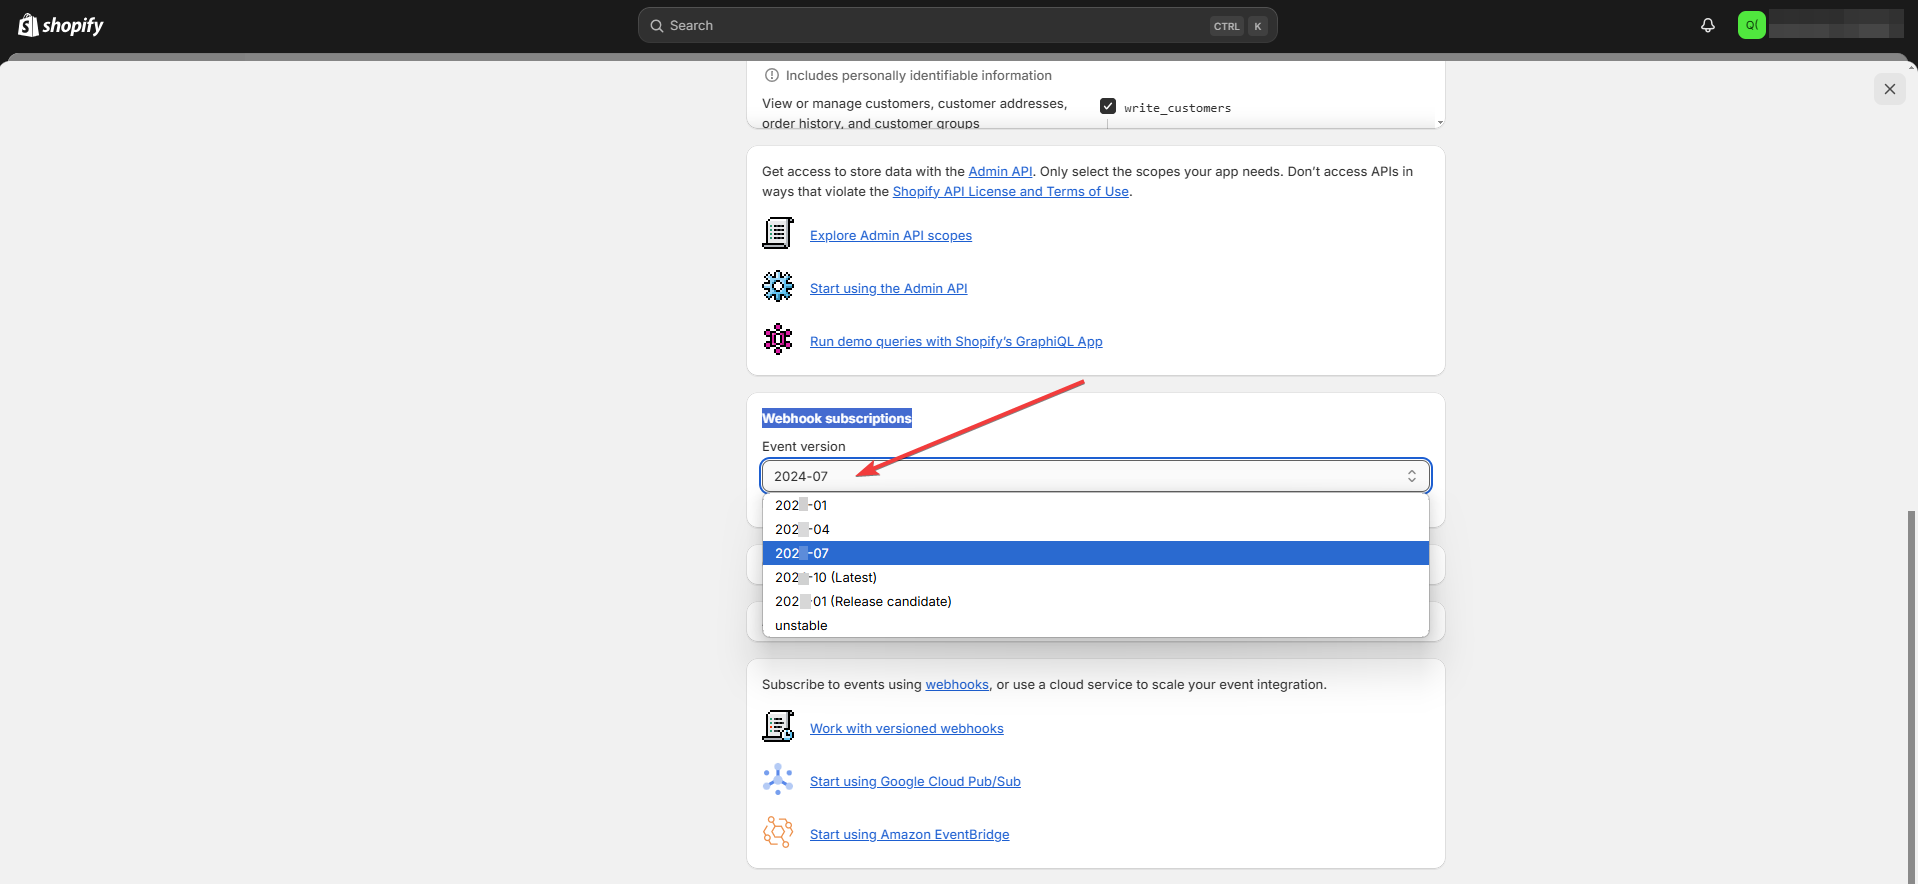The width and height of the screenshot is (1918, 884).
Task: Select the Release candidate version option
Action: tap(862, 601)
